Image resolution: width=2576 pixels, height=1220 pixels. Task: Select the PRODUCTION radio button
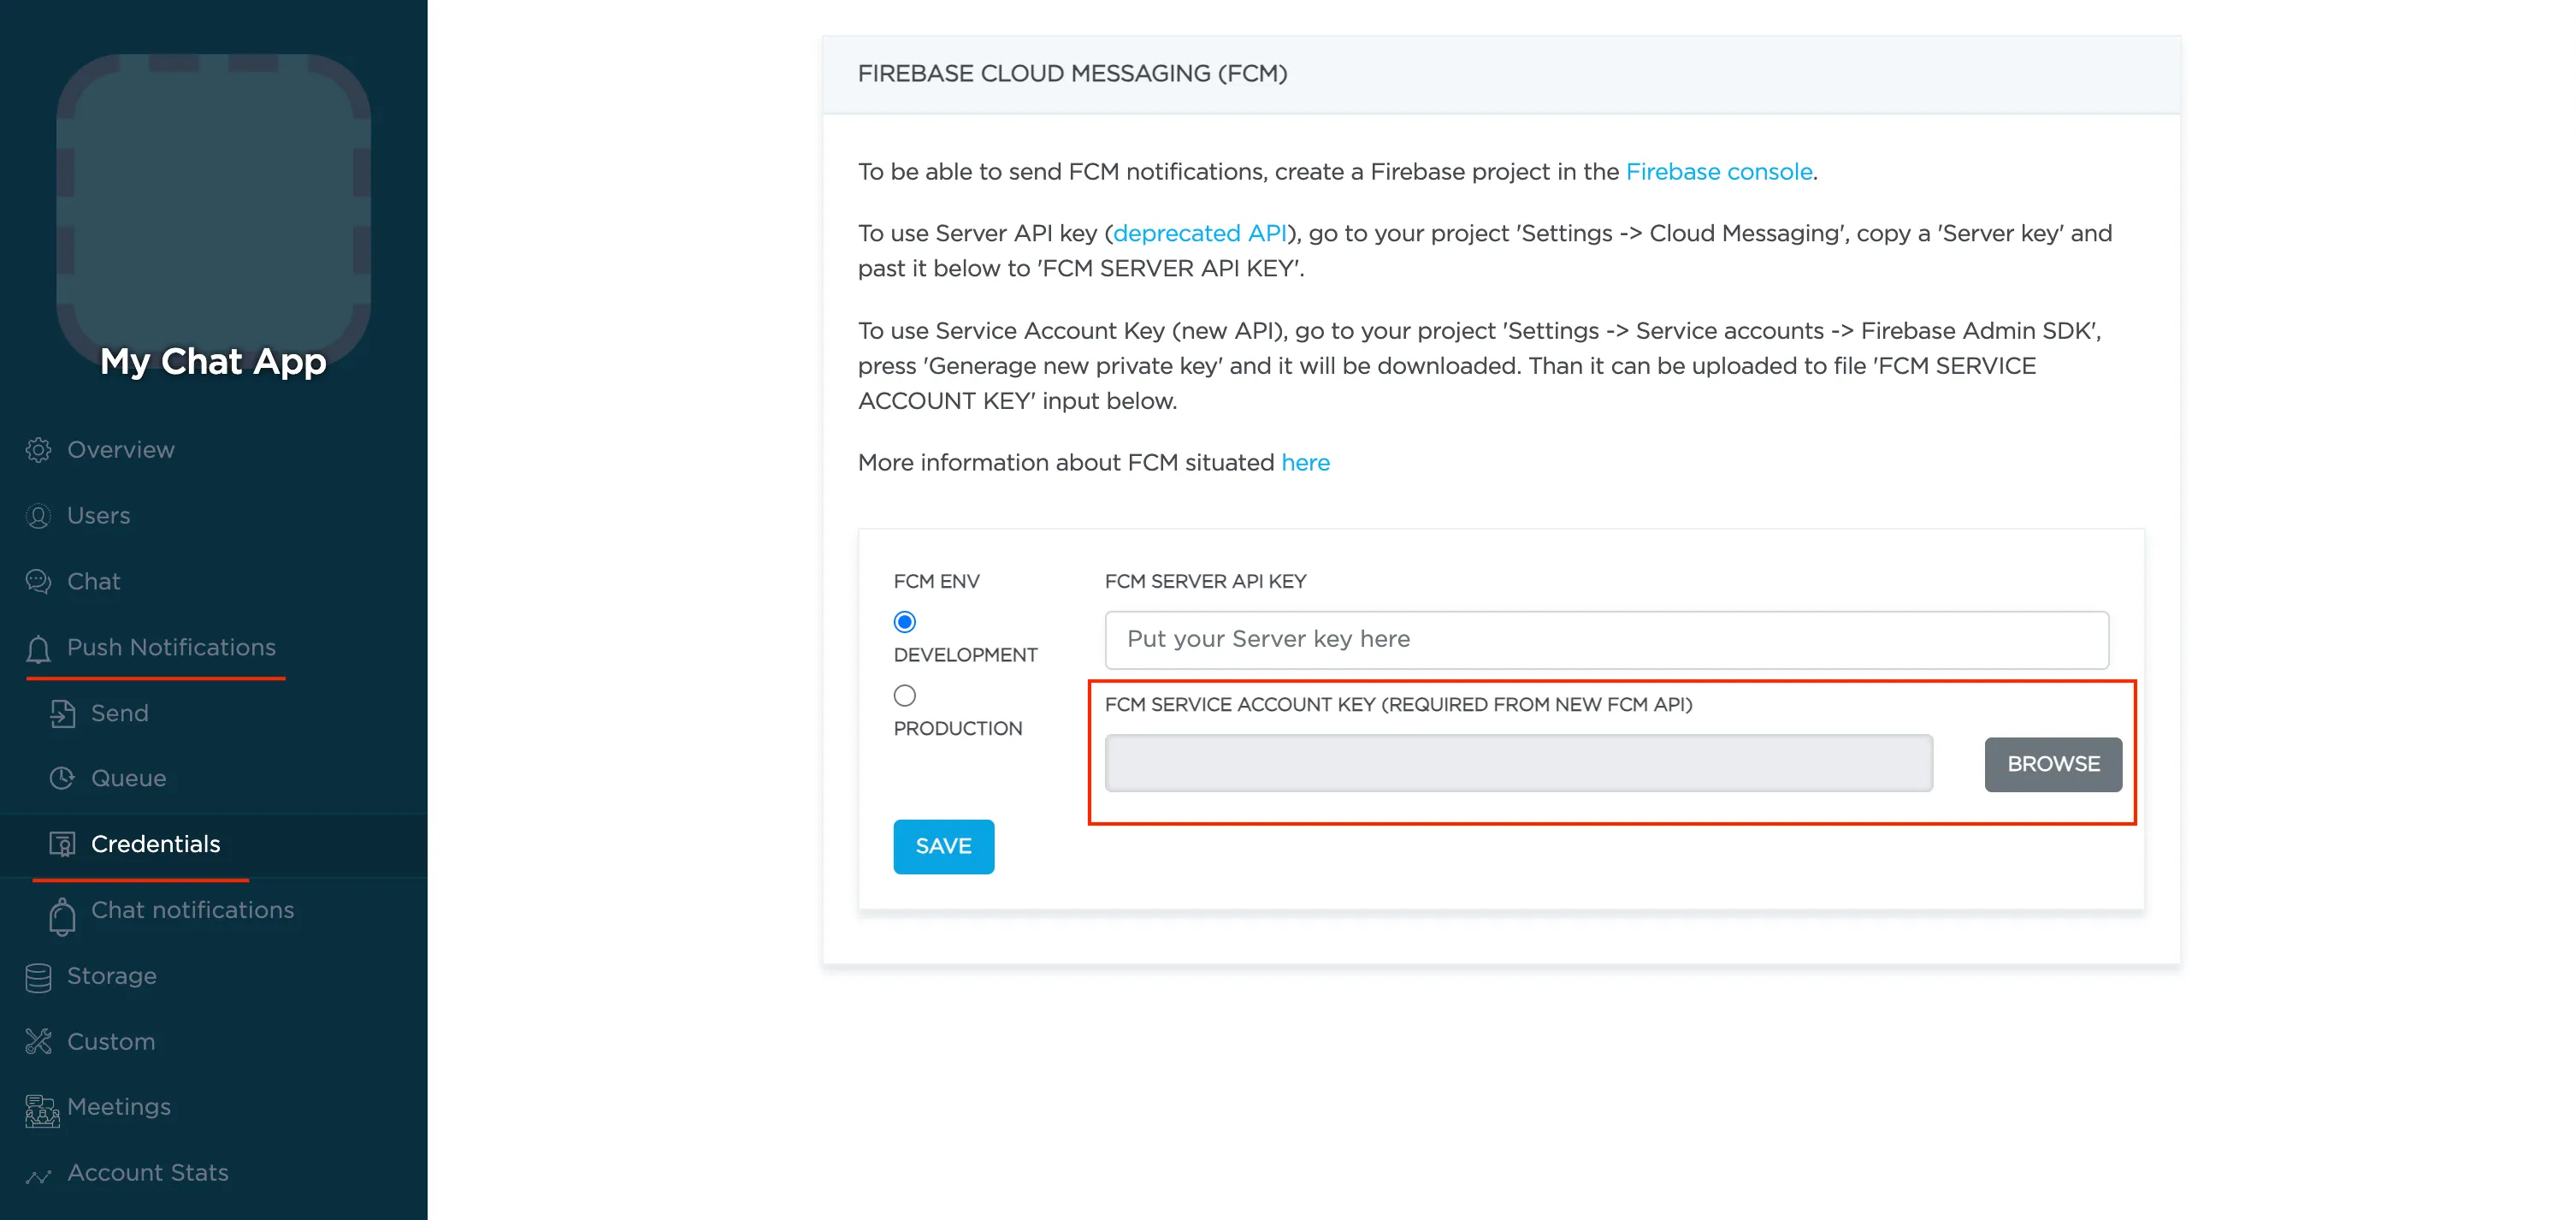click(905, 696)
